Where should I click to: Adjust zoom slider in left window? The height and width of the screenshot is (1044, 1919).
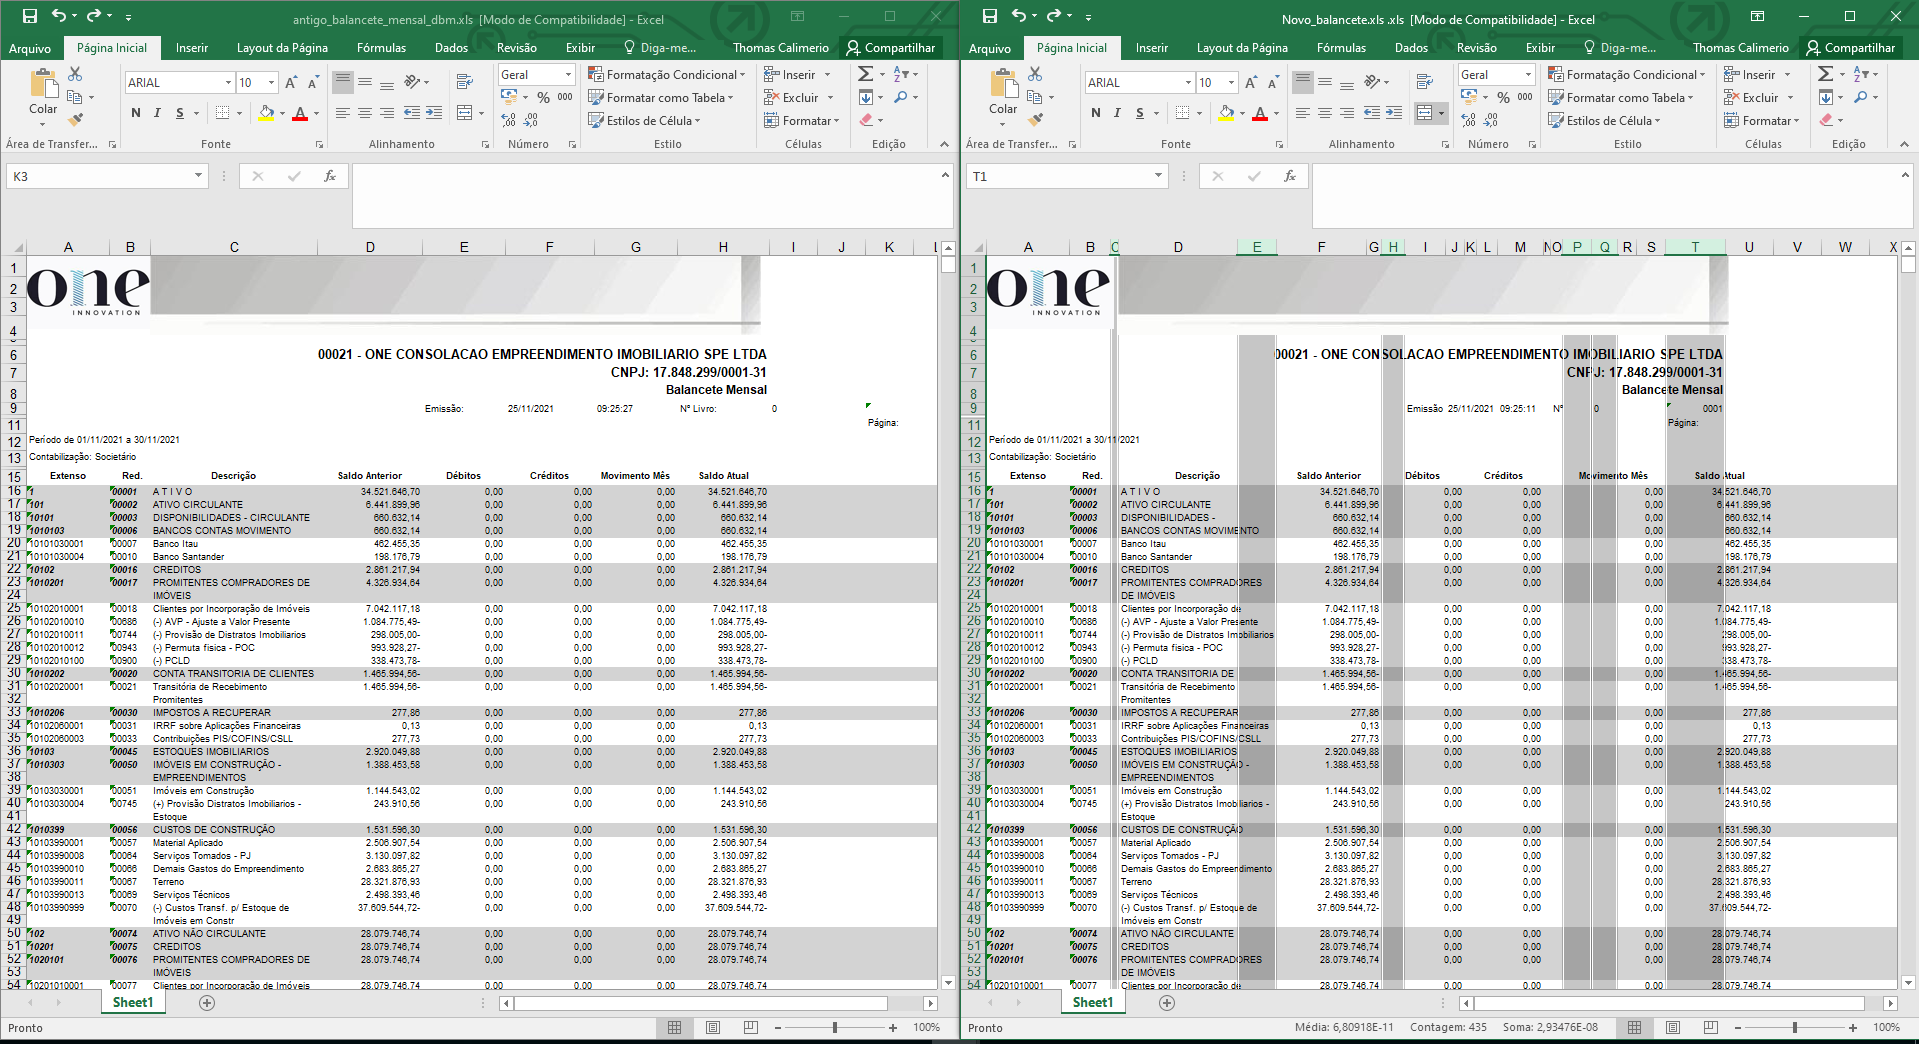pos(835,1027)
